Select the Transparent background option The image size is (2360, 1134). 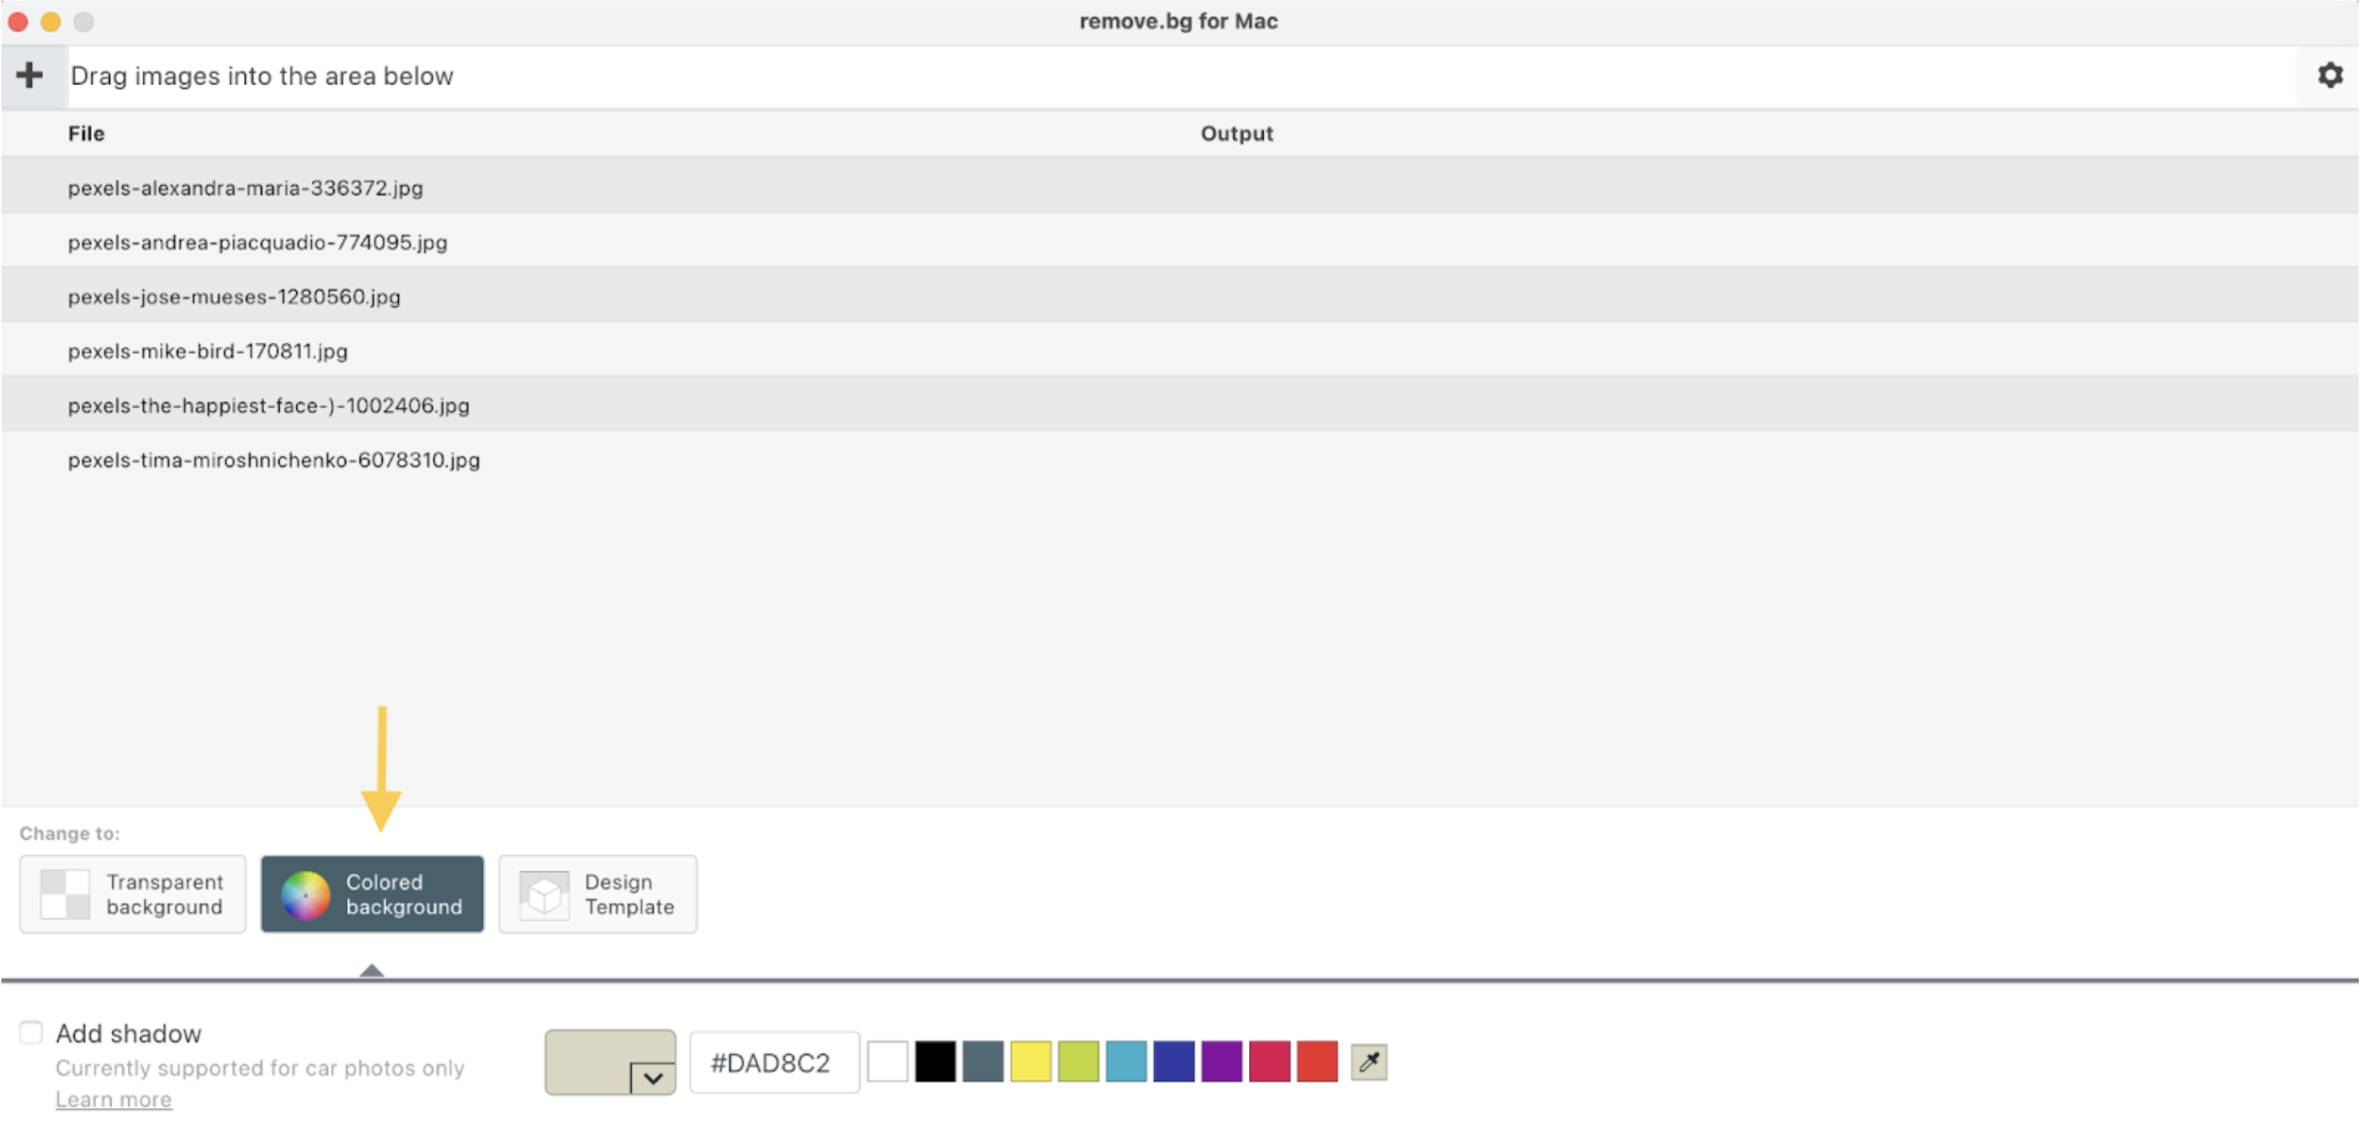(x=133, y=894)
